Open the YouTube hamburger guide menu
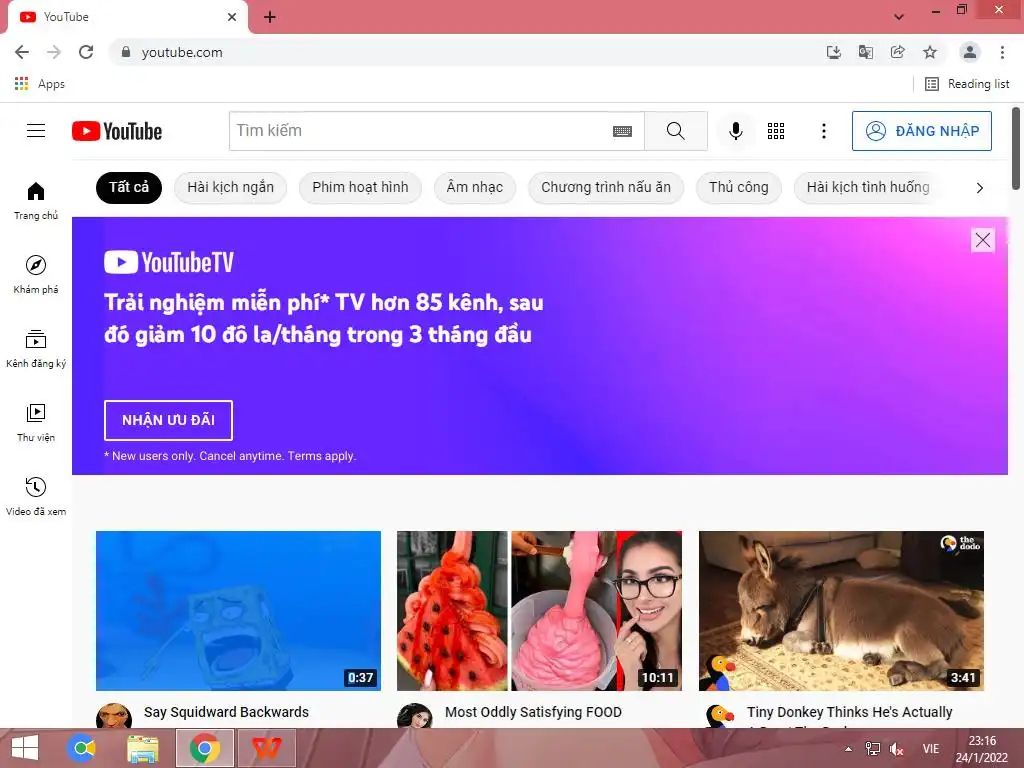This screenshot has width=1024, height=768. pos(36,131)
